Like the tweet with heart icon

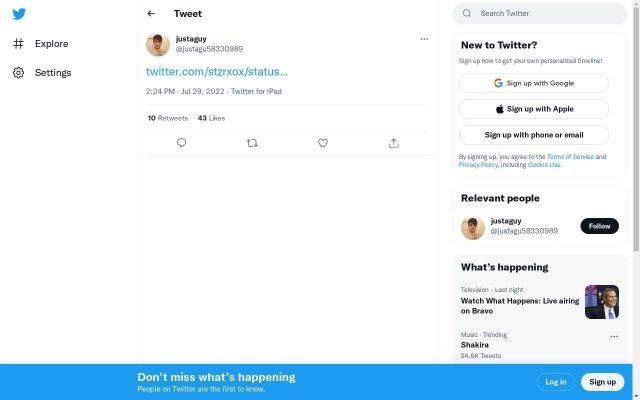(x=323, y=143)
